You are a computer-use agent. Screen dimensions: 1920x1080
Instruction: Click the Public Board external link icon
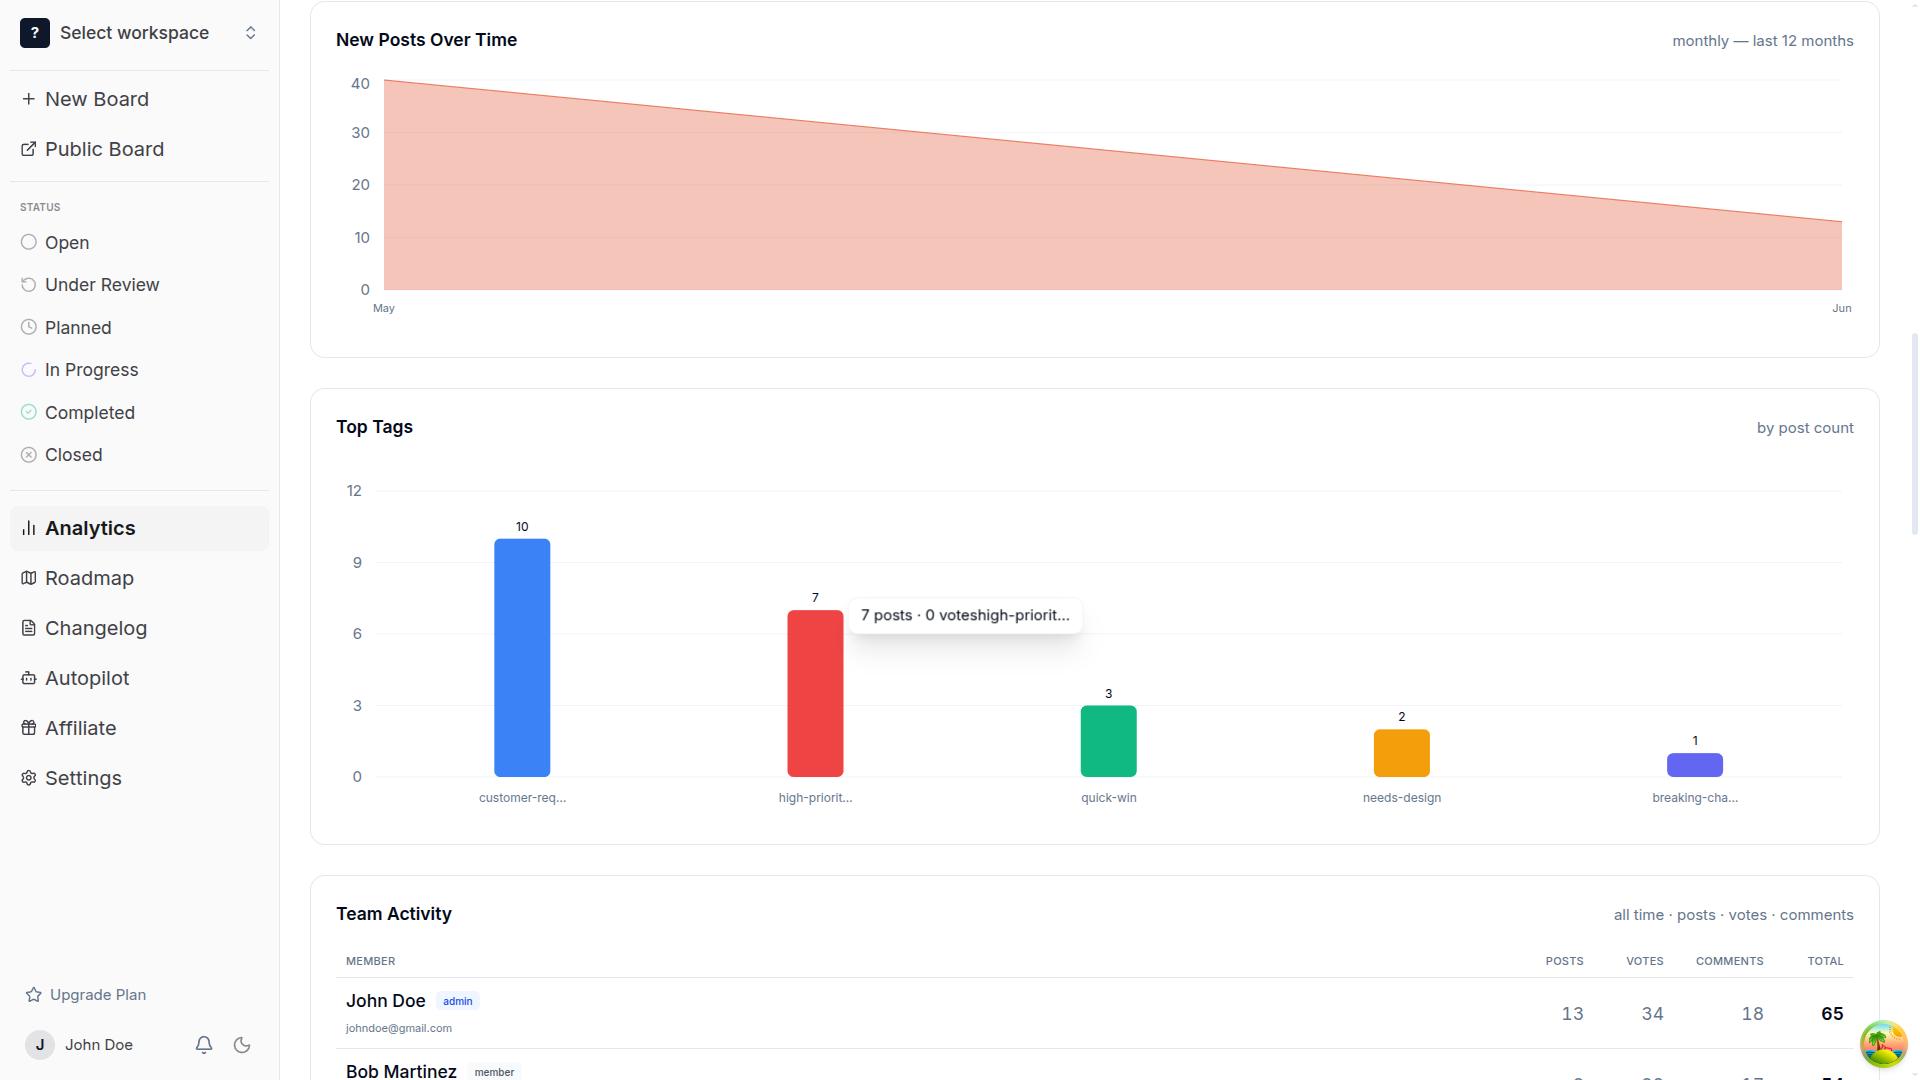click(29, 149)
